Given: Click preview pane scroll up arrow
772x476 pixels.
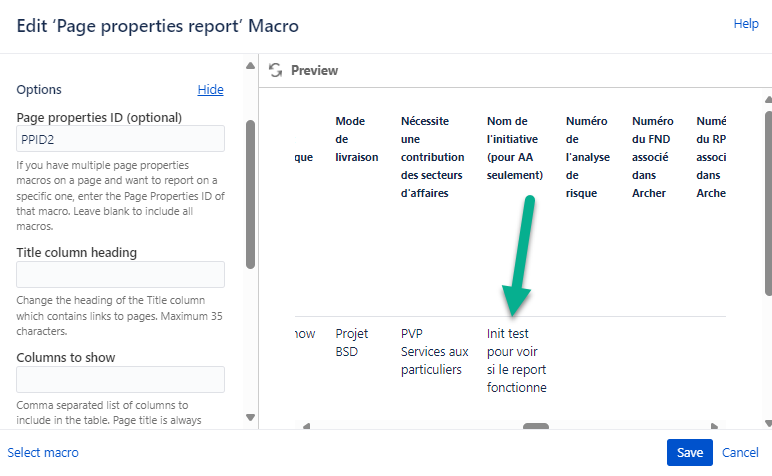Looking at the screenshot, I should (769, 100).
